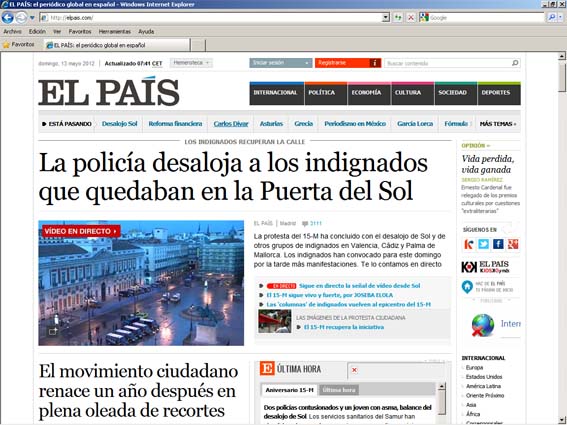
Task: Open the Puerta del Sol live video image
Action: (x=141, y=283)
